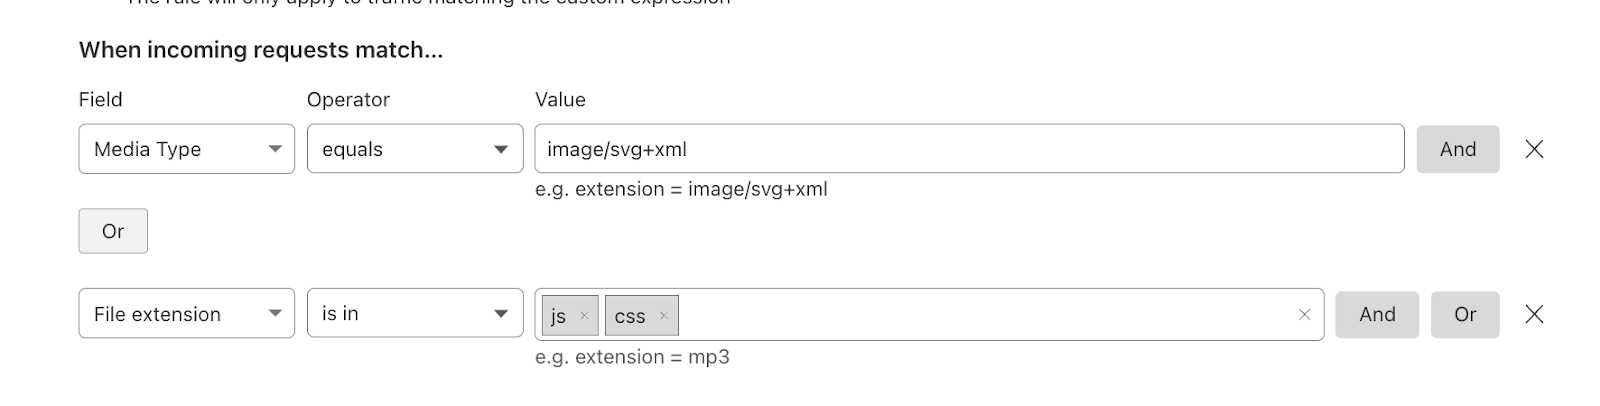
Task: Open the 'is in' operator dropdown
Action: pyautogui.click(x=415, y=314)
